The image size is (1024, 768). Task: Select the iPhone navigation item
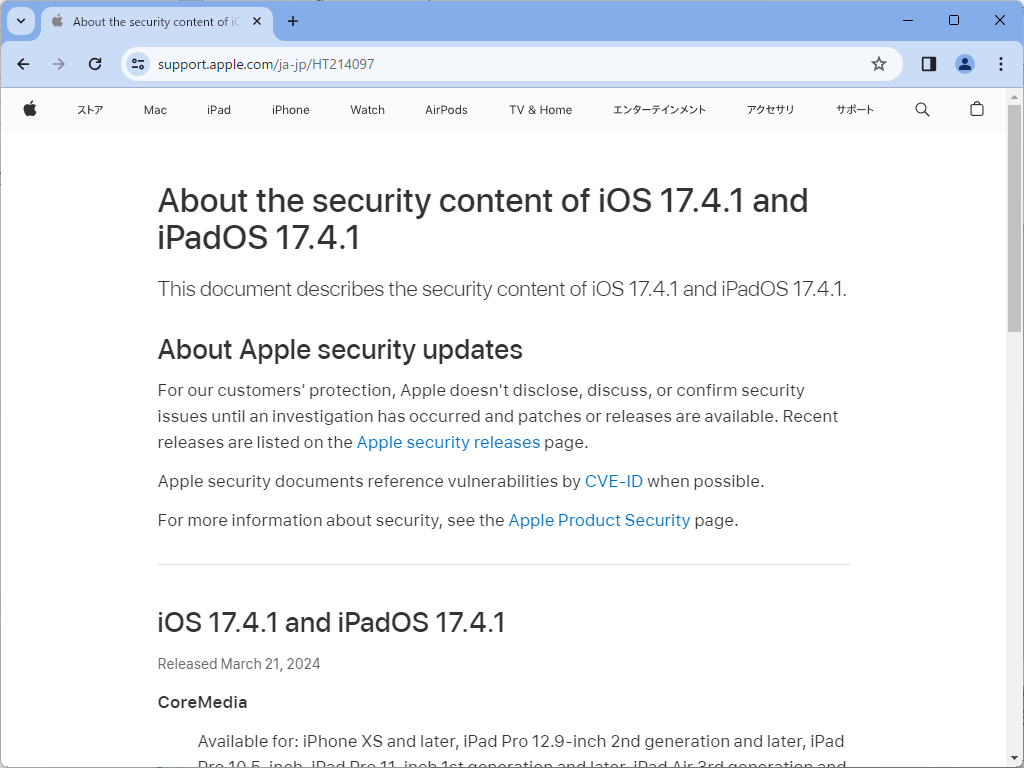[x=291, y=110]
